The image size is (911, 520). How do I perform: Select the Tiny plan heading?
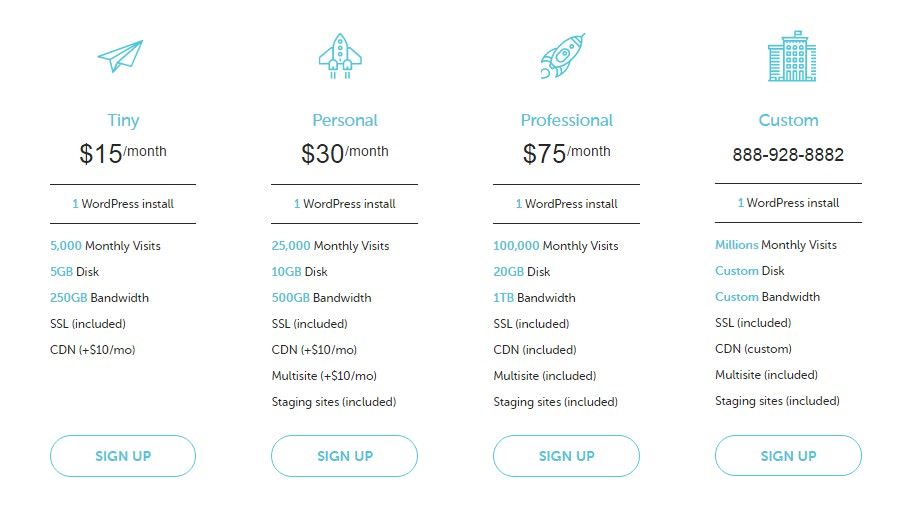123,120
